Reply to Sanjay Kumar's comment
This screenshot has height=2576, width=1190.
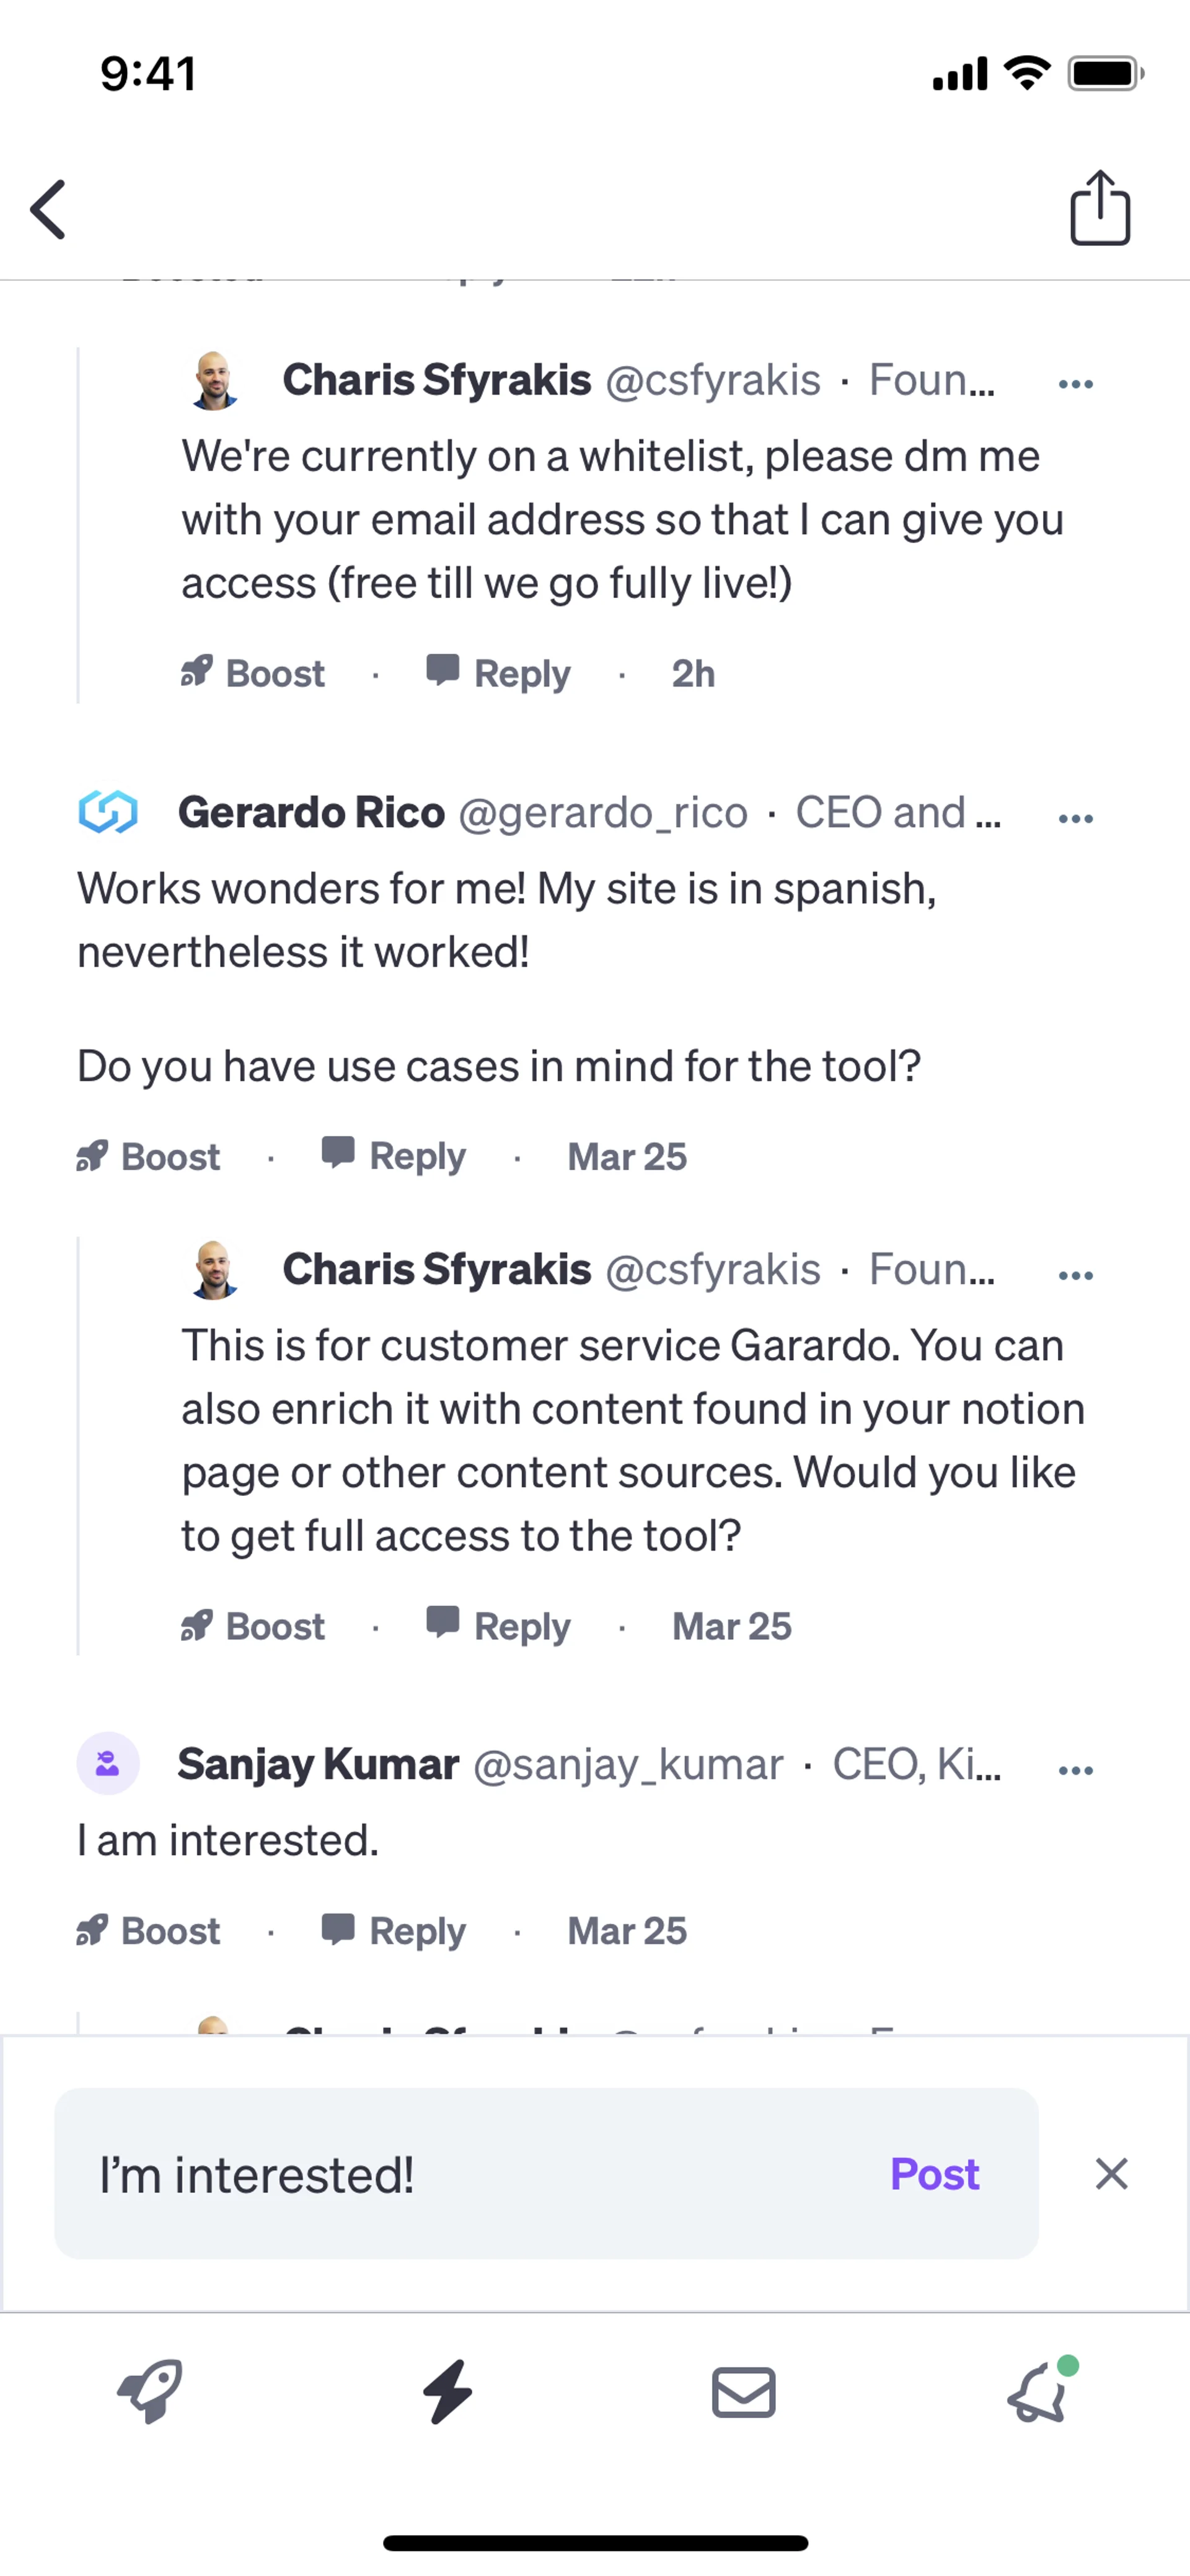(394, 1931)
